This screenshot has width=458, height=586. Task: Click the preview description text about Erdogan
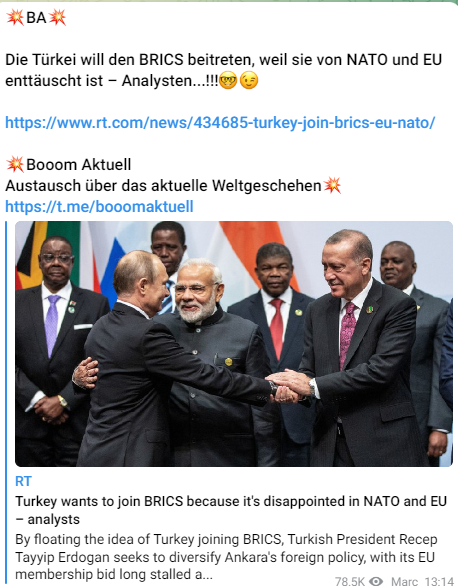226,557
